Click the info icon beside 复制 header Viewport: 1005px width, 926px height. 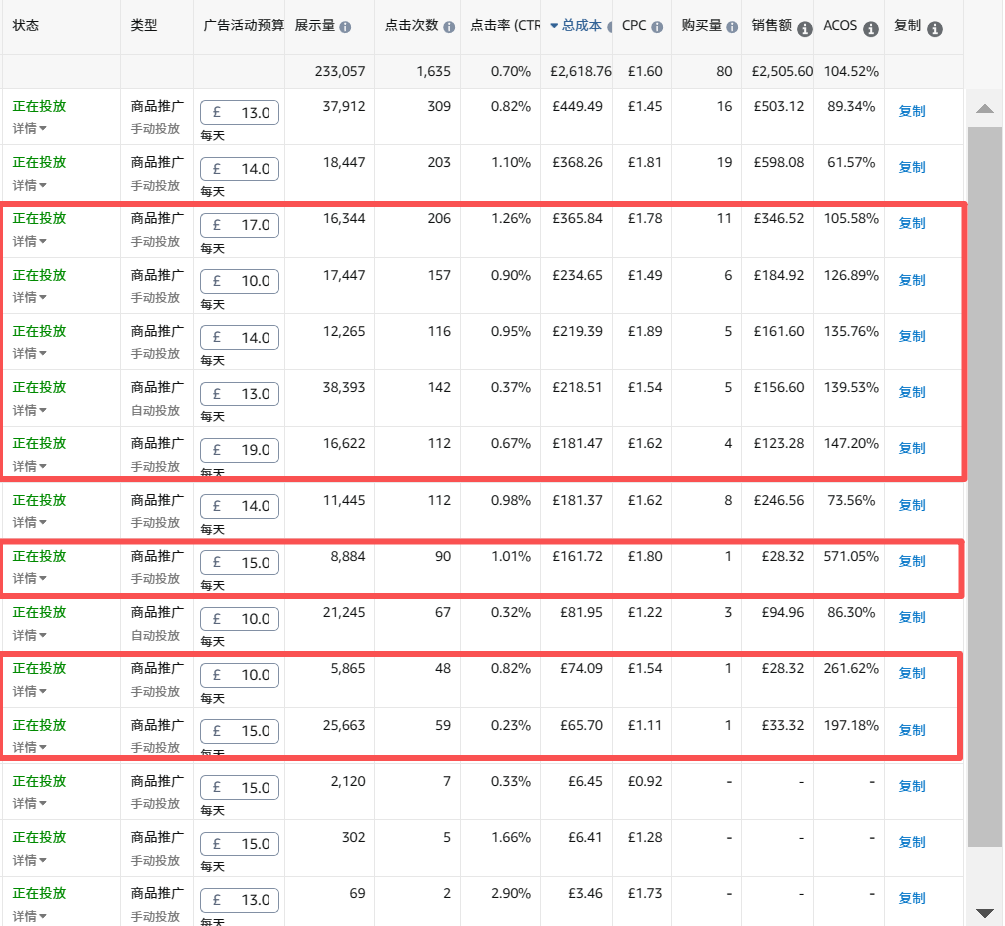tap(935, 29)
